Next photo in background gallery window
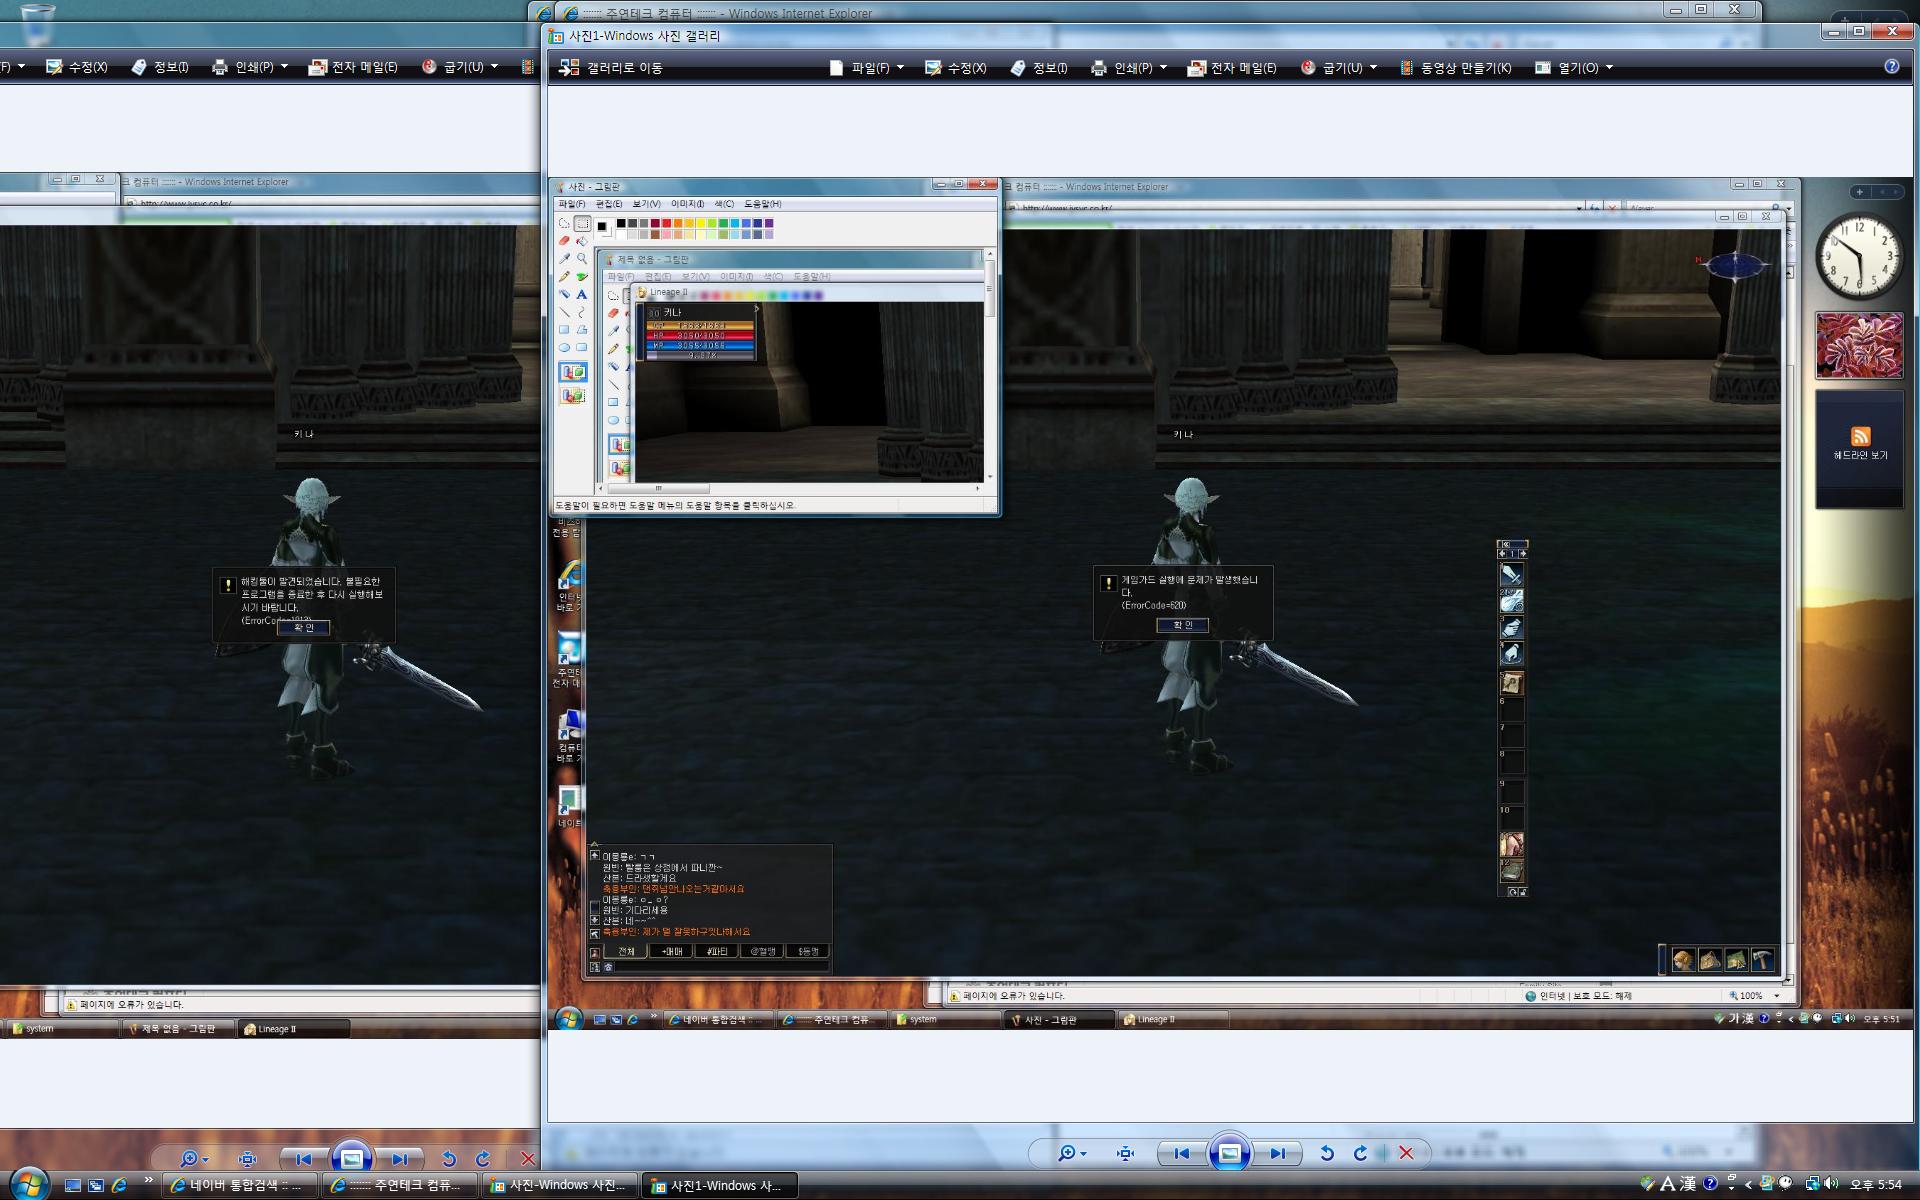Viewport: 1920px width, 1200px height. click(x=400, y=1159)
